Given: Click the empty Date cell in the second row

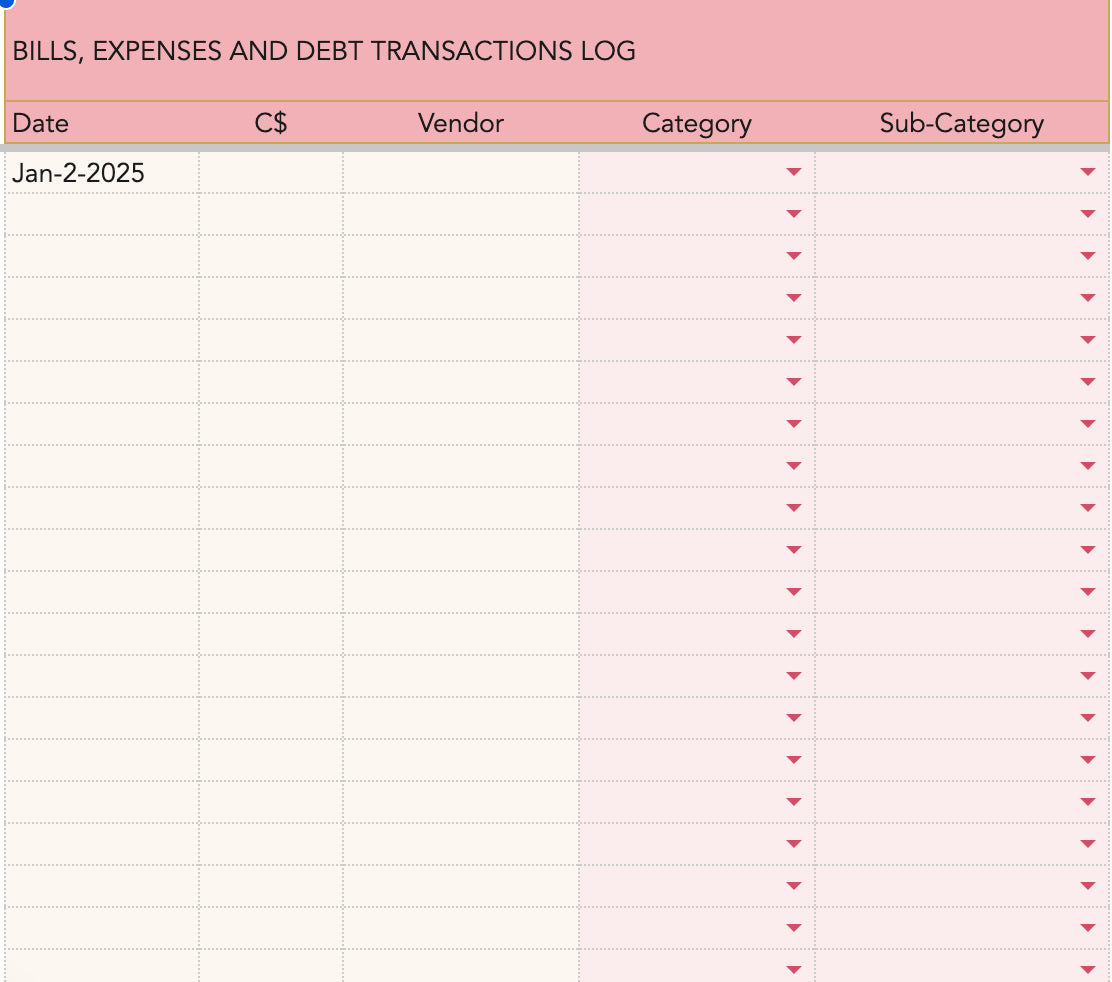Looking at the screenshot, I should tap(100, 213).
